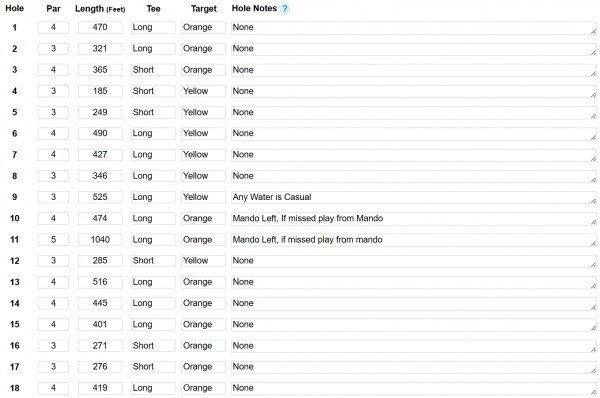
Task: Click resize grip on hole 14 notes box
Action: (593, 307)
